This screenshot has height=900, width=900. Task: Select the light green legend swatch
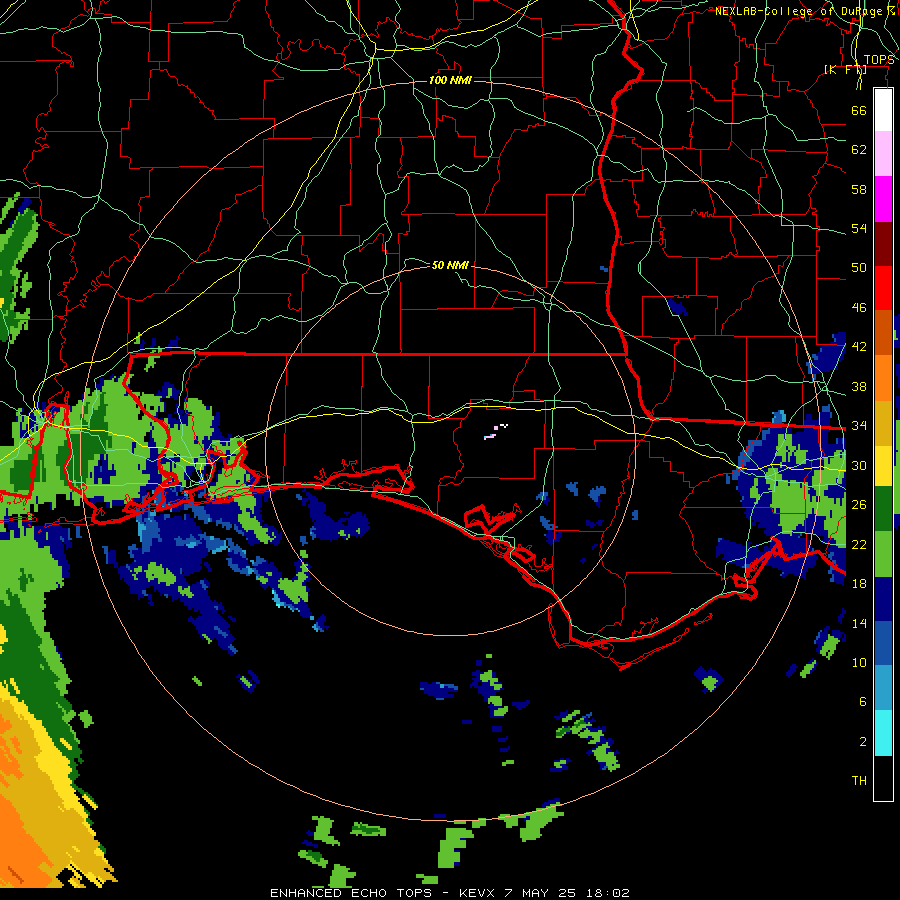883,554
